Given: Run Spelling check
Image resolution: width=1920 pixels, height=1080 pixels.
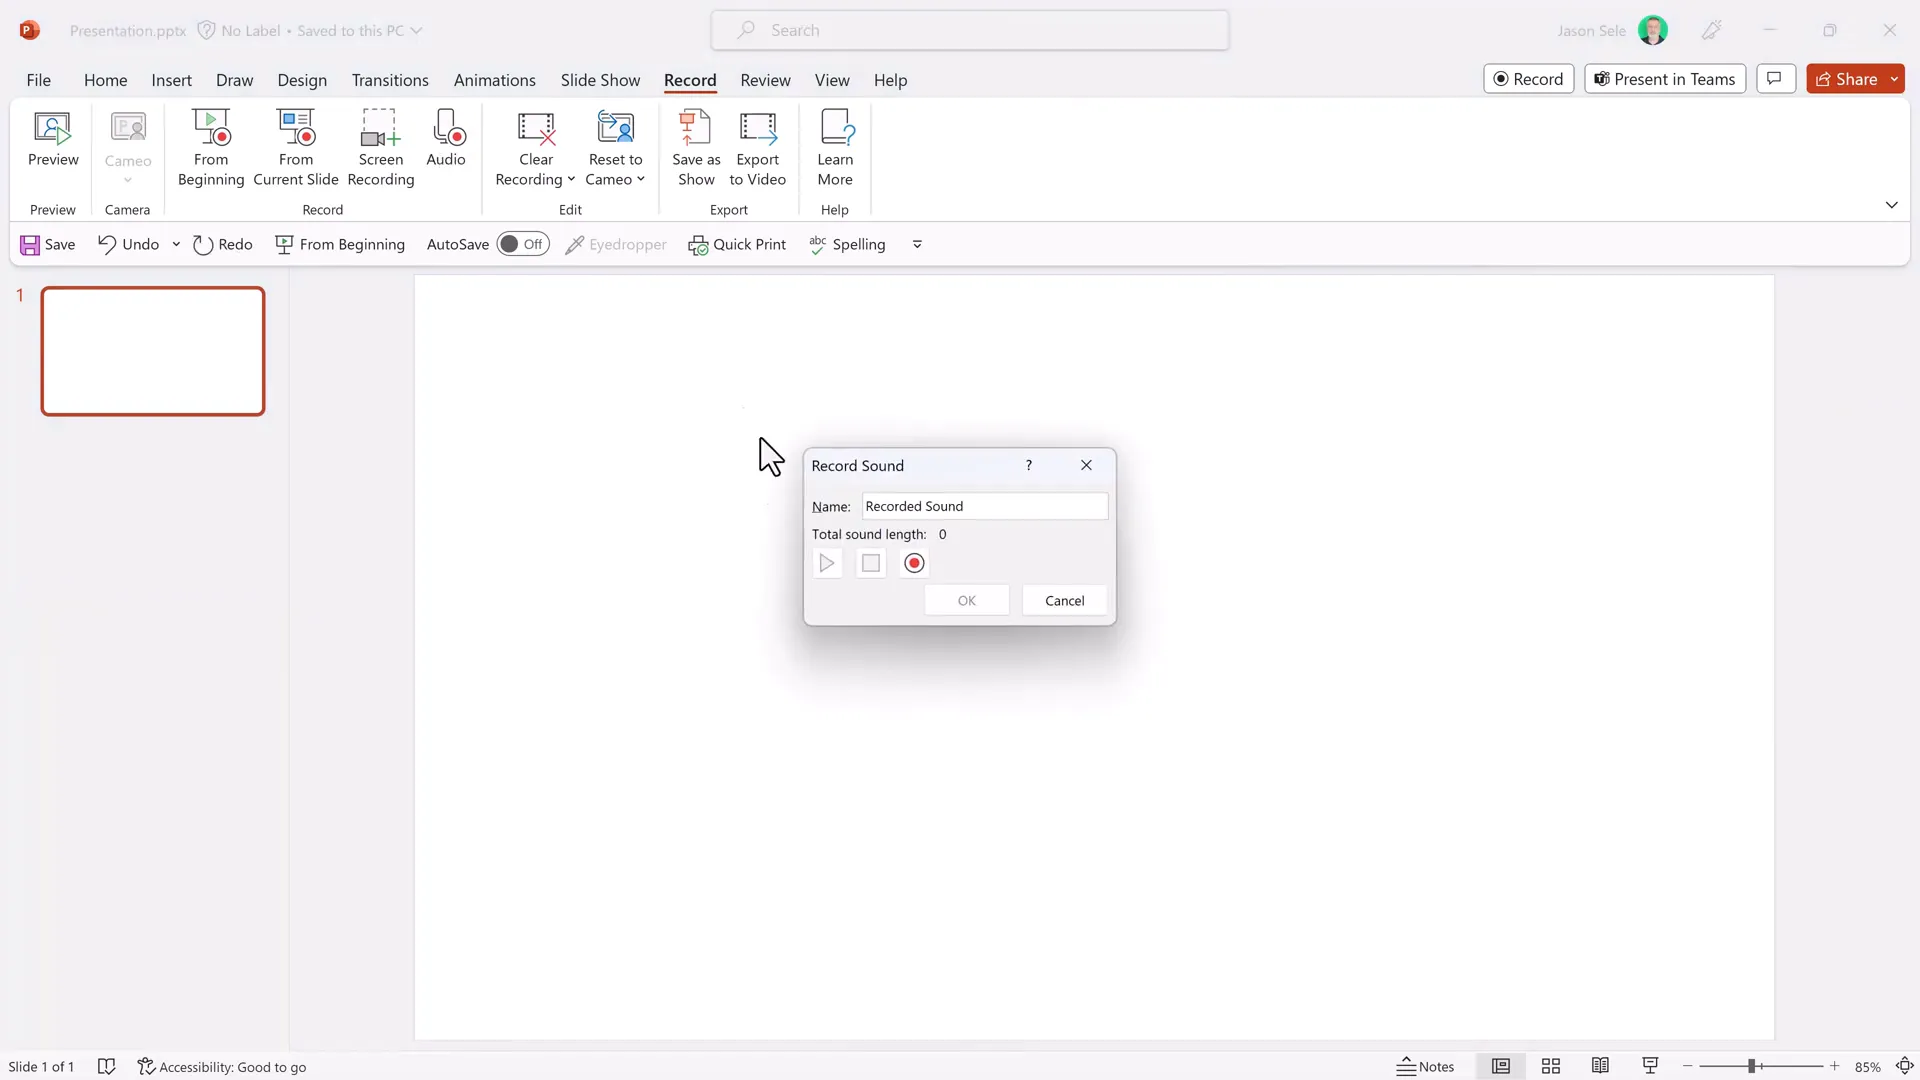Looking at the screenshot, I should coord(848,245).
